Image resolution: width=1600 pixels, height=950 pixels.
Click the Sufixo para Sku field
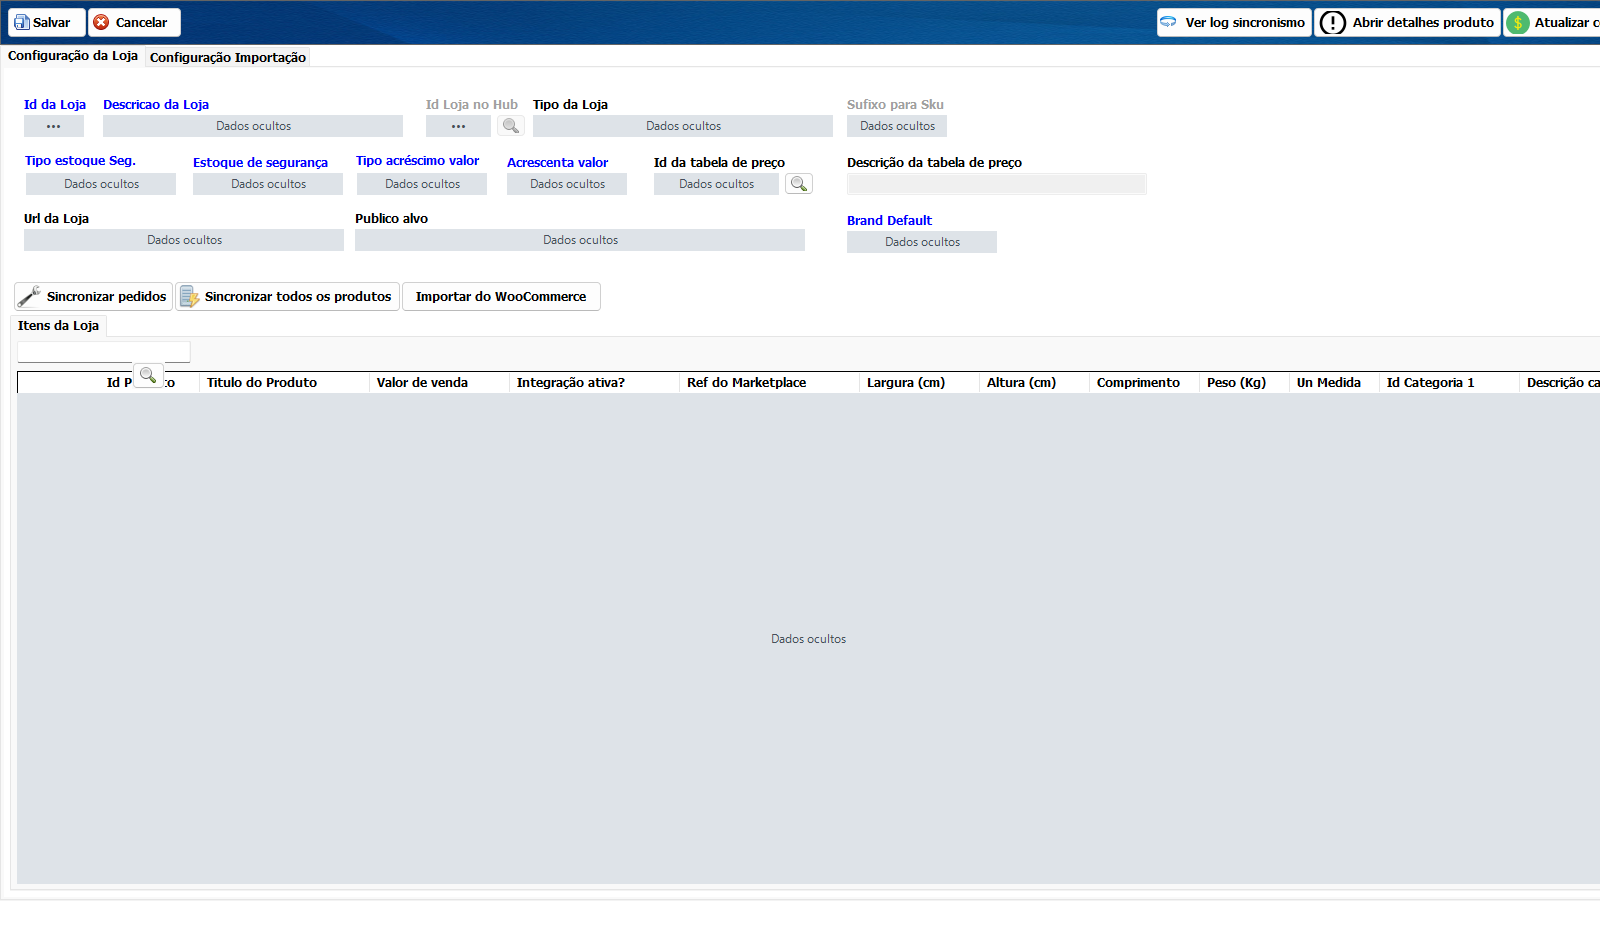coord(897,126)
